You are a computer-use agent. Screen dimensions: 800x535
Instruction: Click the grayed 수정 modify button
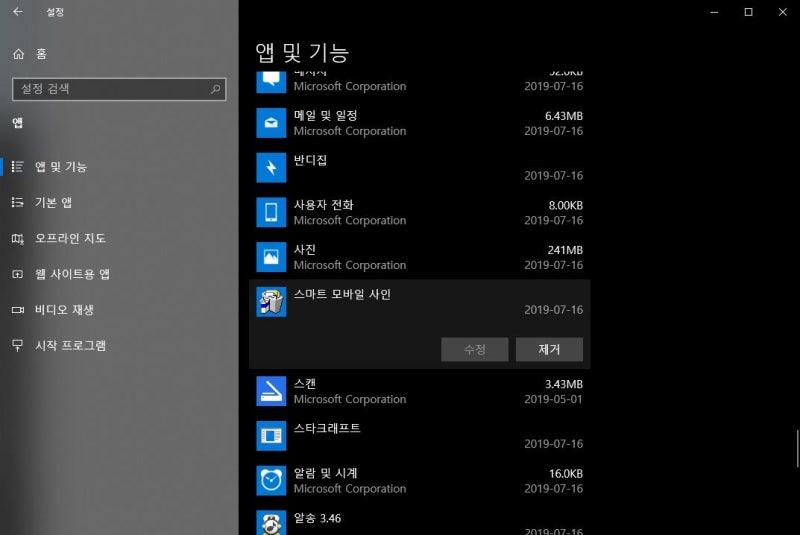pos(475,350)
